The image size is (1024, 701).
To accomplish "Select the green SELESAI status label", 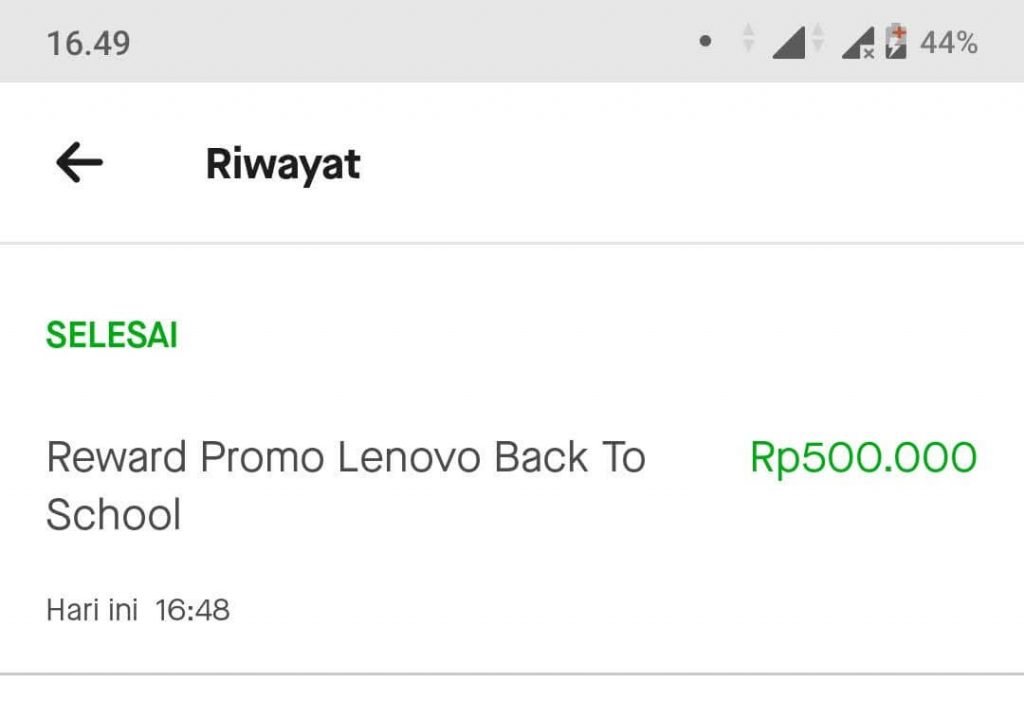I will coord(112,335).
